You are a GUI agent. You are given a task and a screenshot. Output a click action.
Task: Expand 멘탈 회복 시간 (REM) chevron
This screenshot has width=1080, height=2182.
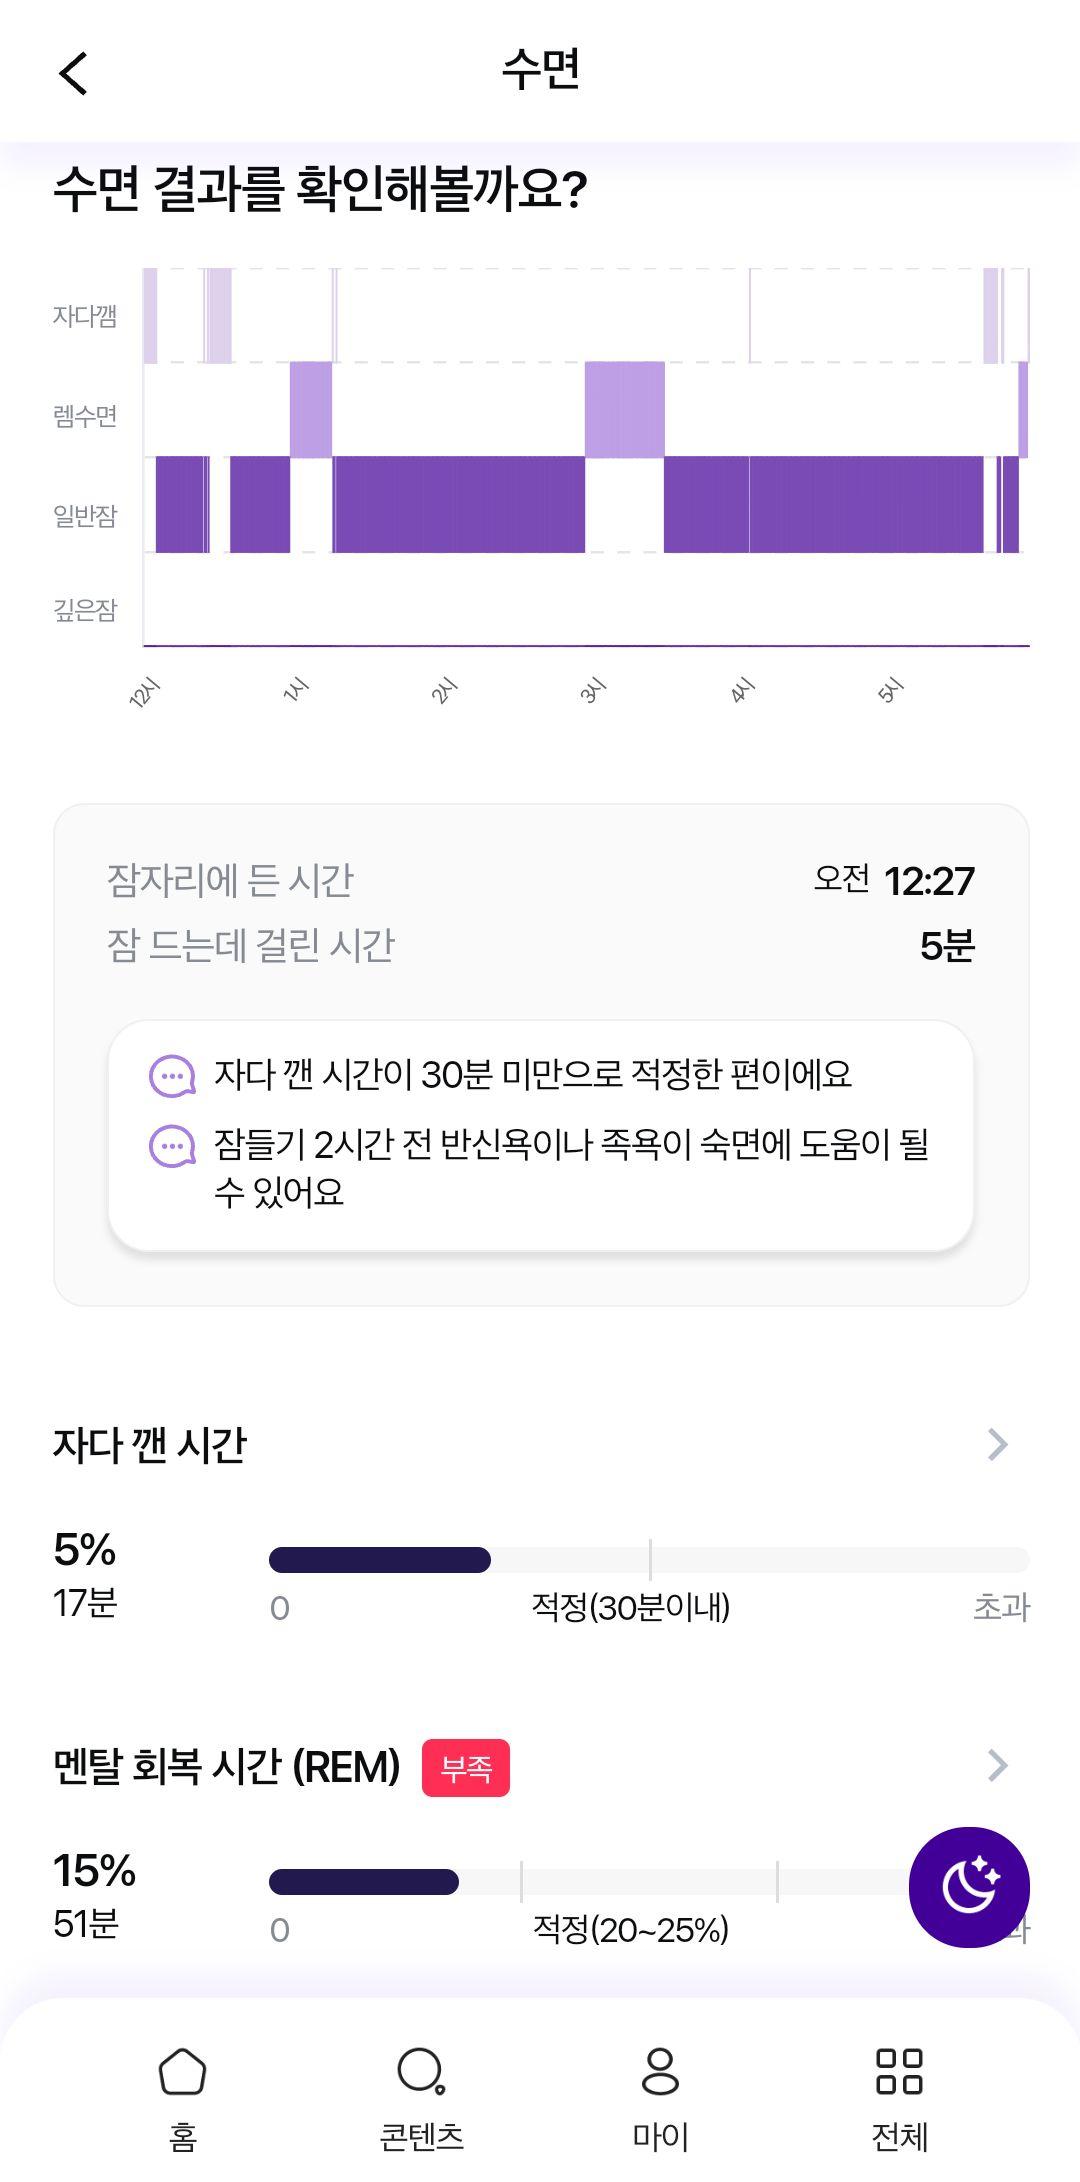tap(997, 1766)
